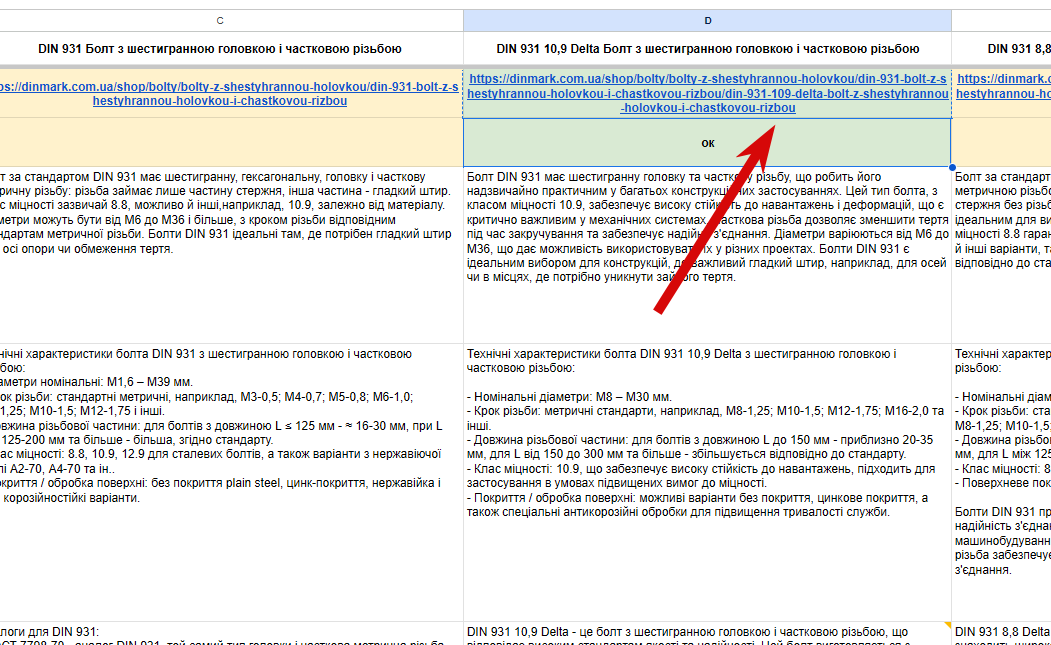
Task: Select the empty yellow cell below the column C link
Action: [x=231, y=143]
